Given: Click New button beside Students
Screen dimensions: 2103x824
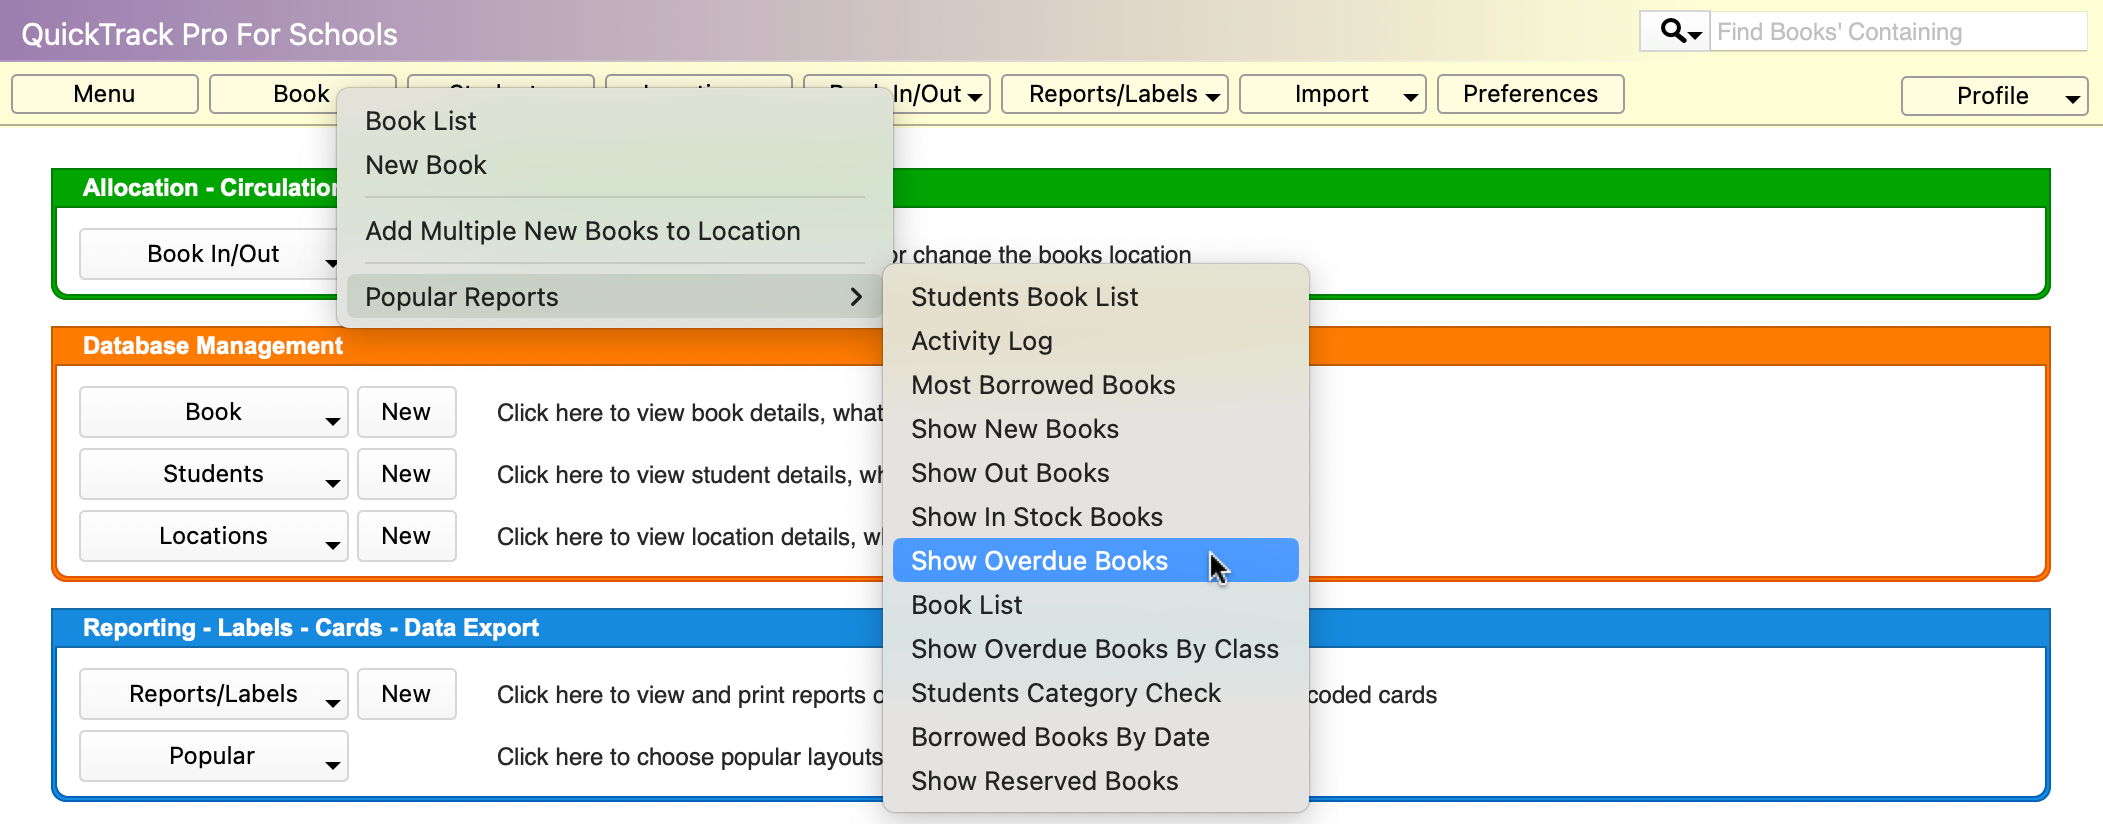Looking at the screenshot, I should (406, 474).
